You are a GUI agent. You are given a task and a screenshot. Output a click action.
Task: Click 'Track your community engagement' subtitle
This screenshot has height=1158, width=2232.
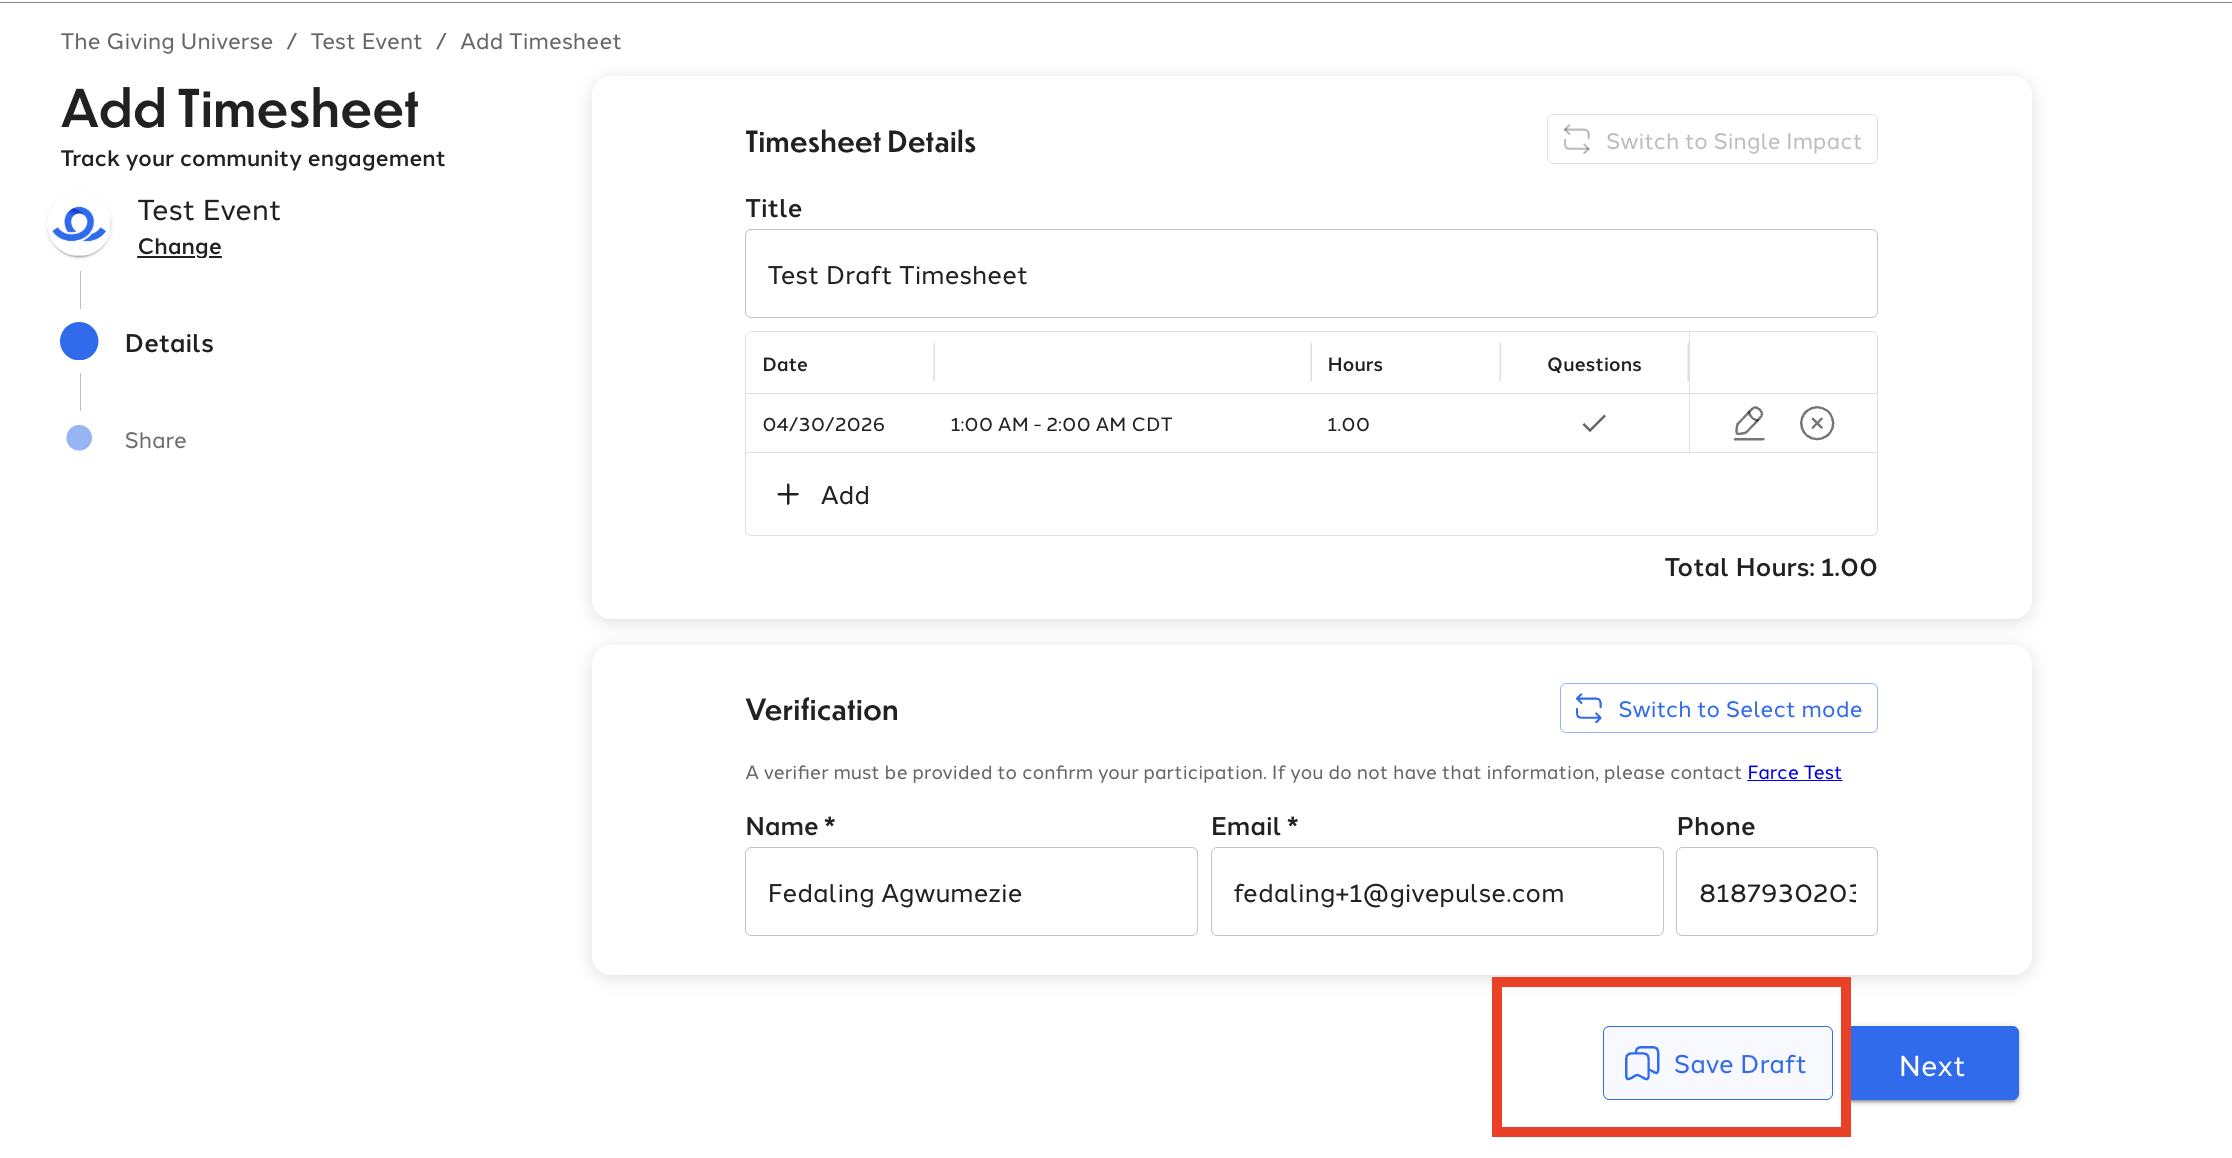coord(253,158)
